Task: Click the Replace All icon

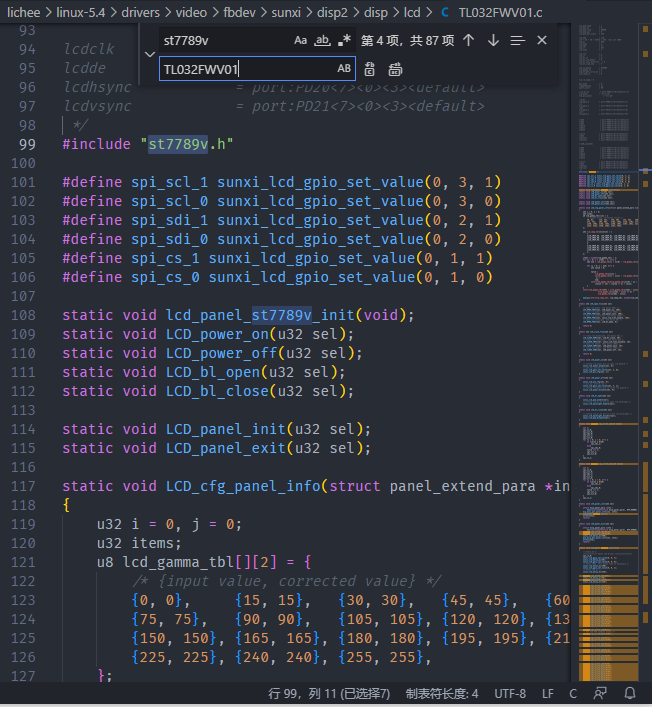Action: coord(395,69)
